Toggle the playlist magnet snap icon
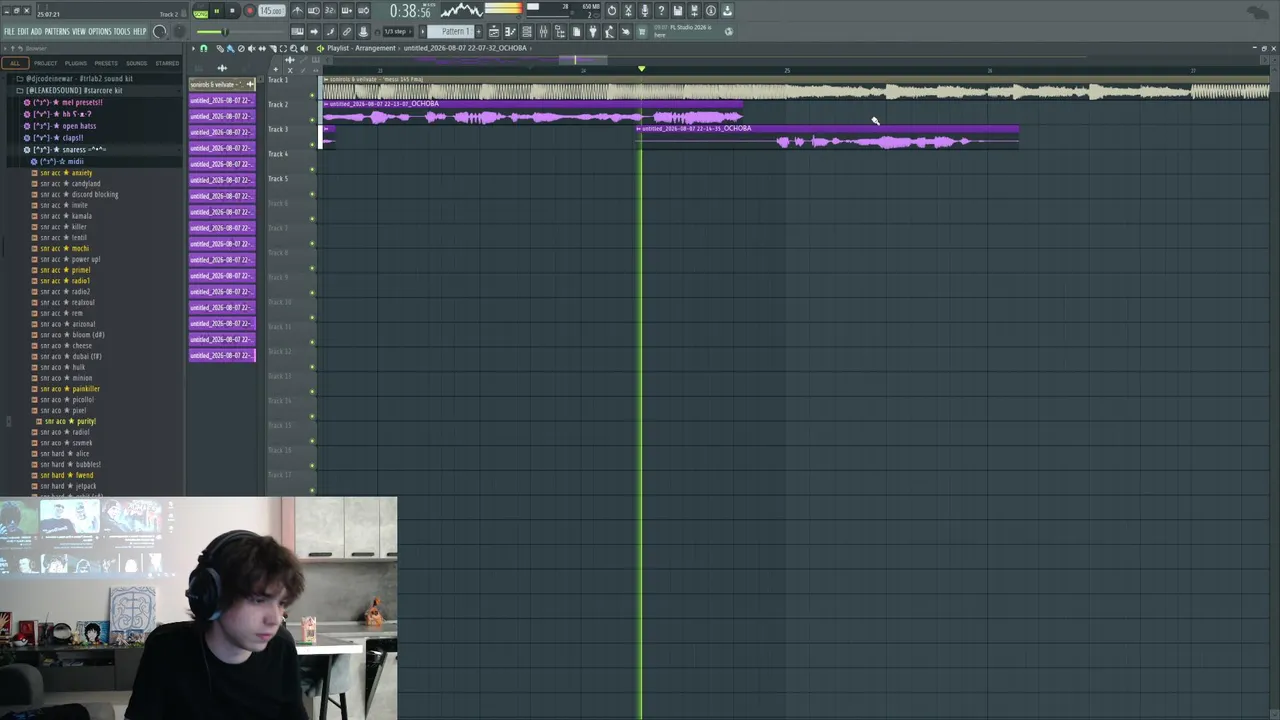 204,48
